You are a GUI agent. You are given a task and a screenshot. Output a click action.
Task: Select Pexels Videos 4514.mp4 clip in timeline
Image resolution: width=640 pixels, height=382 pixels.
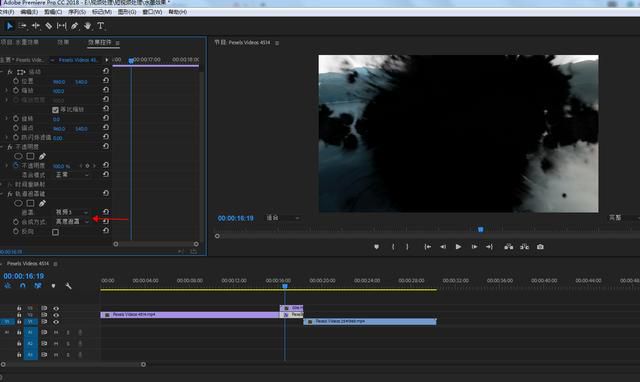[190, 315]
